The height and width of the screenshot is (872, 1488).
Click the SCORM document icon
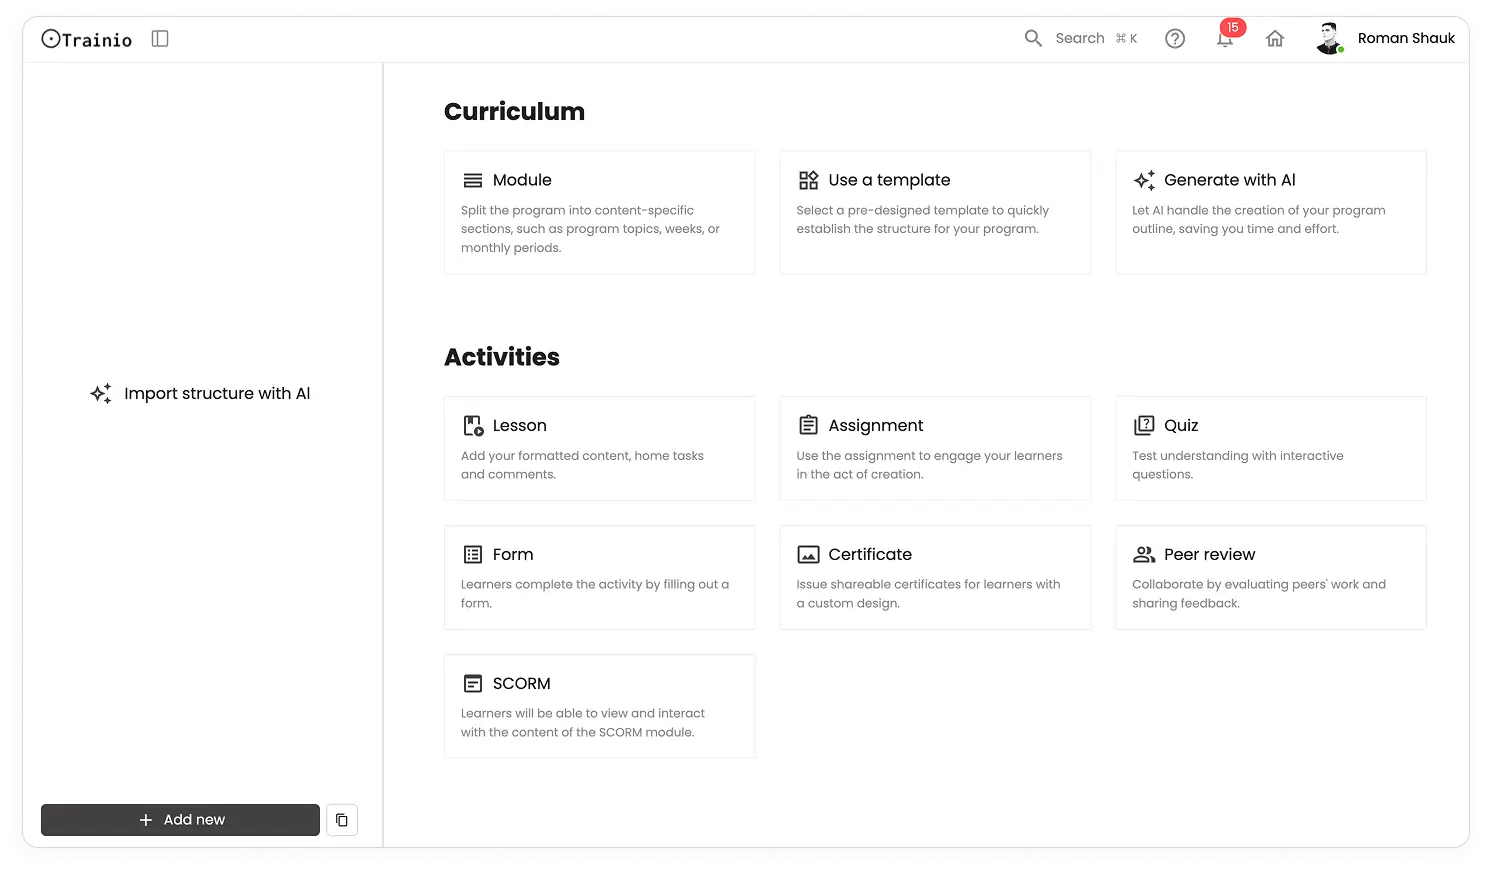click(472, 683)
